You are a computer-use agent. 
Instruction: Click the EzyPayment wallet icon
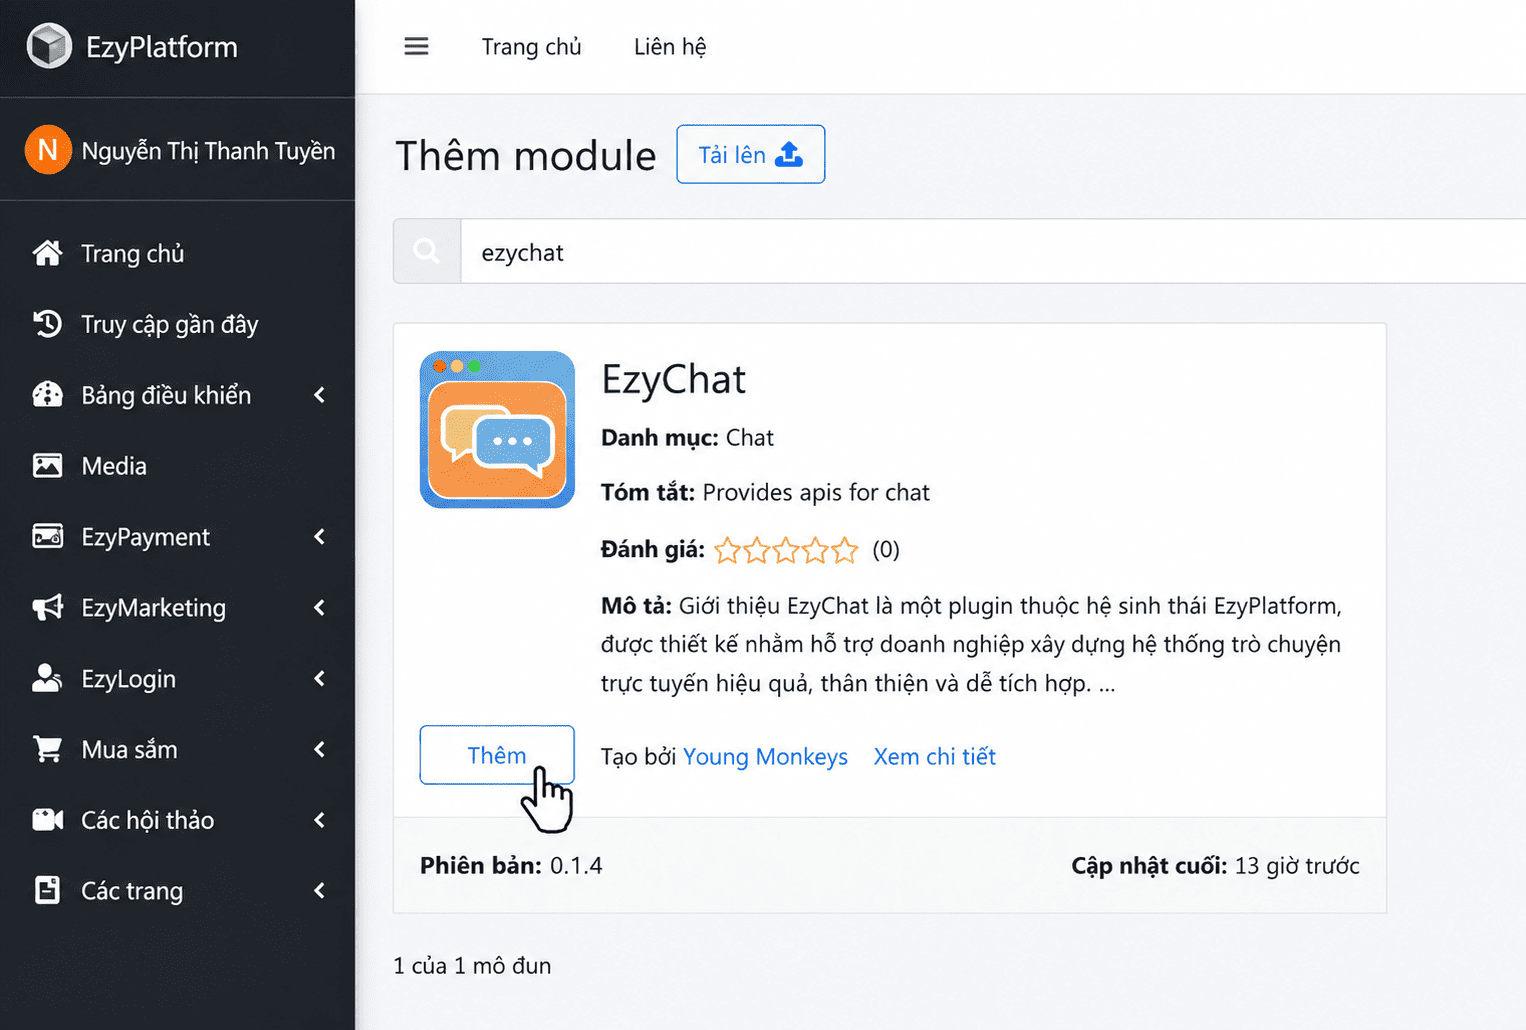[x=47, y=537]
